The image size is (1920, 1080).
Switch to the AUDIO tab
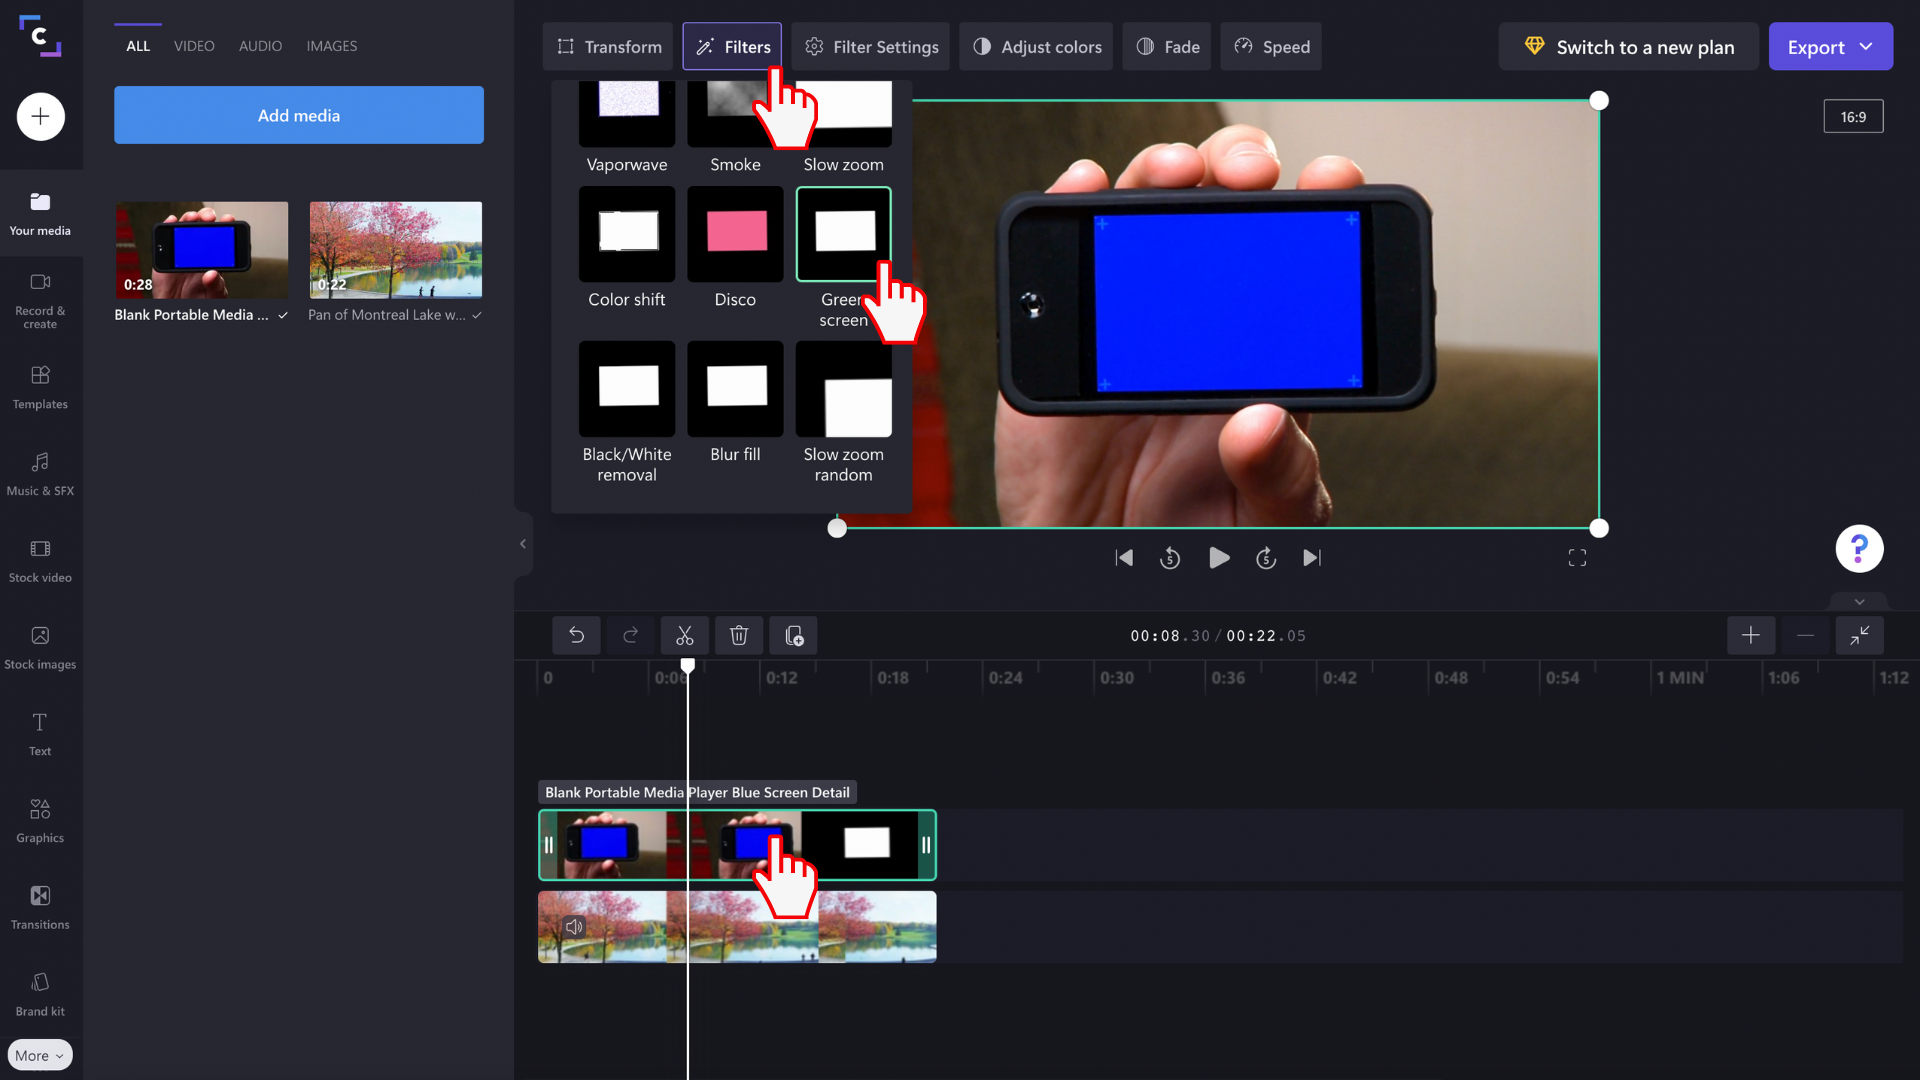[259, 45]
